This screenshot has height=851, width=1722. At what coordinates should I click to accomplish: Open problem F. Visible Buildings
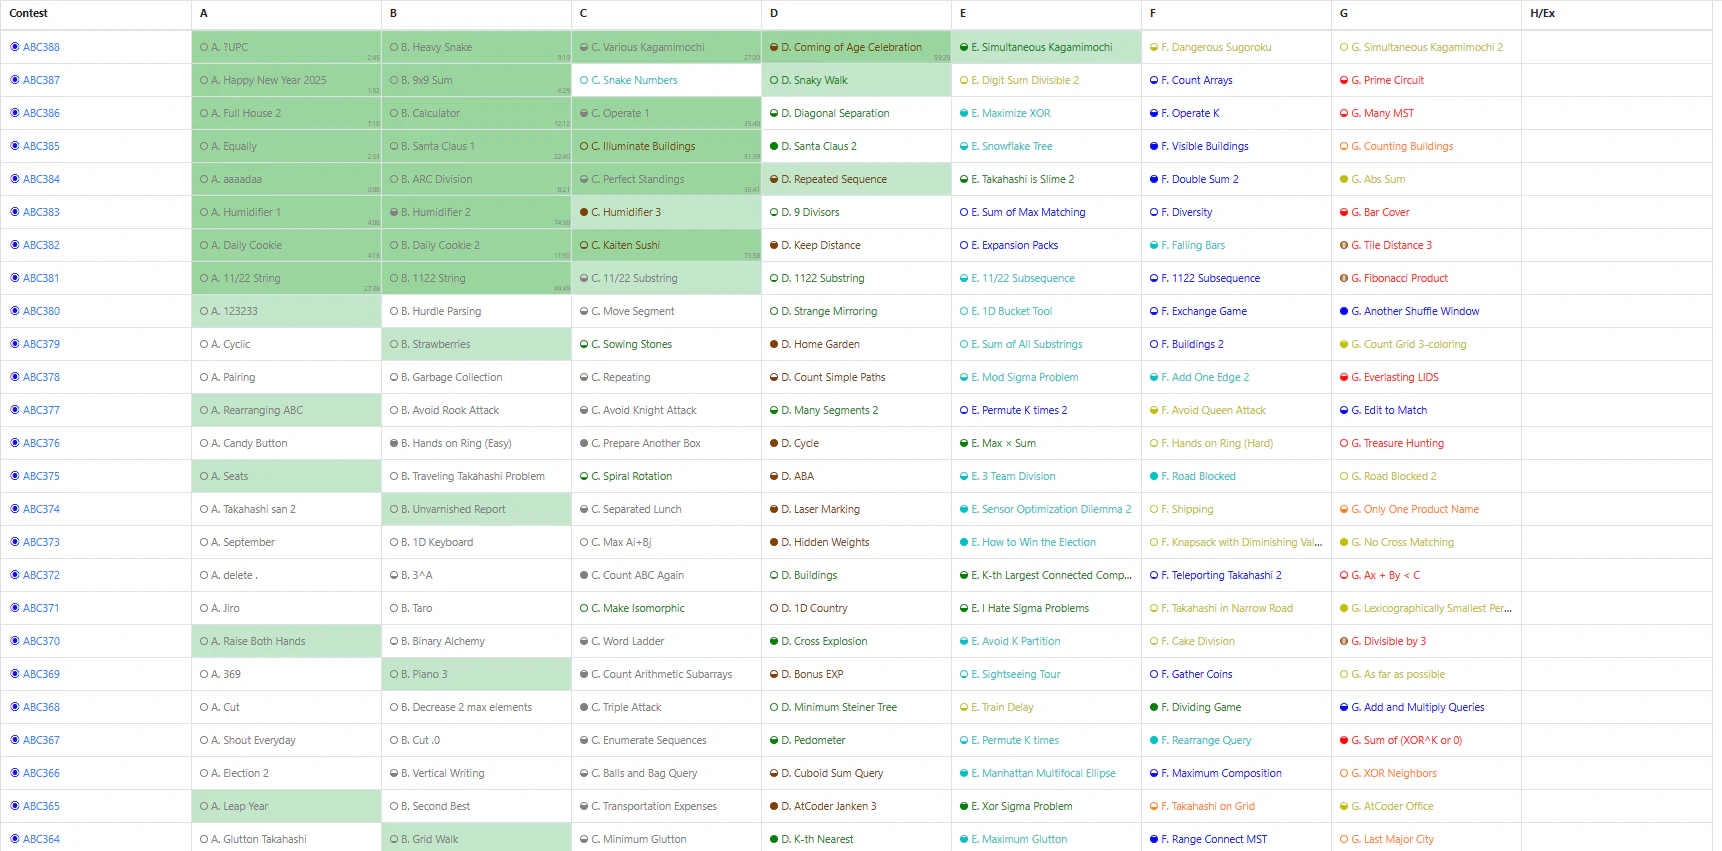click(x=1205, y=146)
